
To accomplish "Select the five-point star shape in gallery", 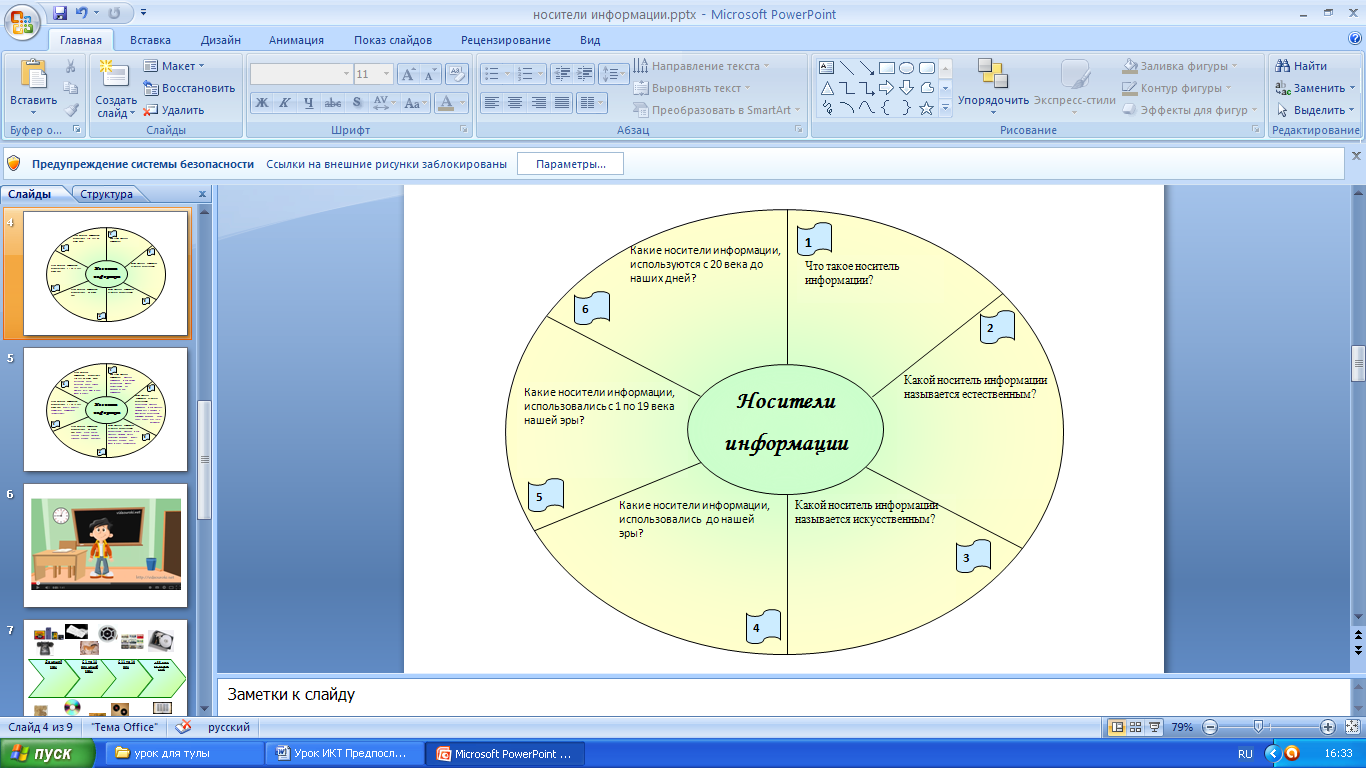I will coord(927,108).
